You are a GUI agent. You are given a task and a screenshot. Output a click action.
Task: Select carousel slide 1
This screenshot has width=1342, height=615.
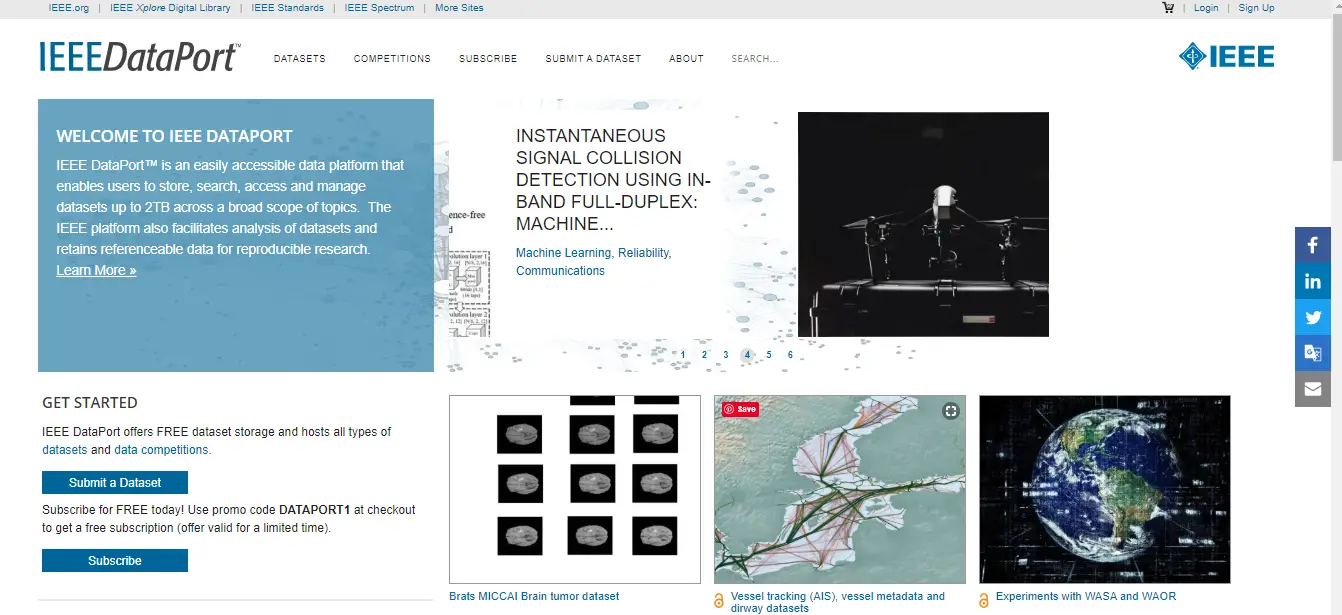pos(683,355)
